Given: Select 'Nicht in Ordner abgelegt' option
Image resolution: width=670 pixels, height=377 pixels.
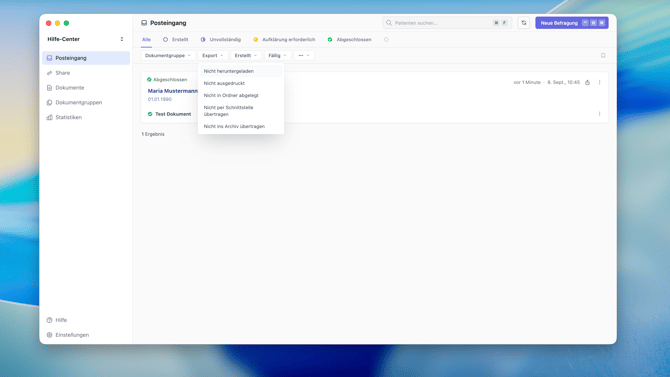Looking at the screenshot, I should click(x=241, y=95).
